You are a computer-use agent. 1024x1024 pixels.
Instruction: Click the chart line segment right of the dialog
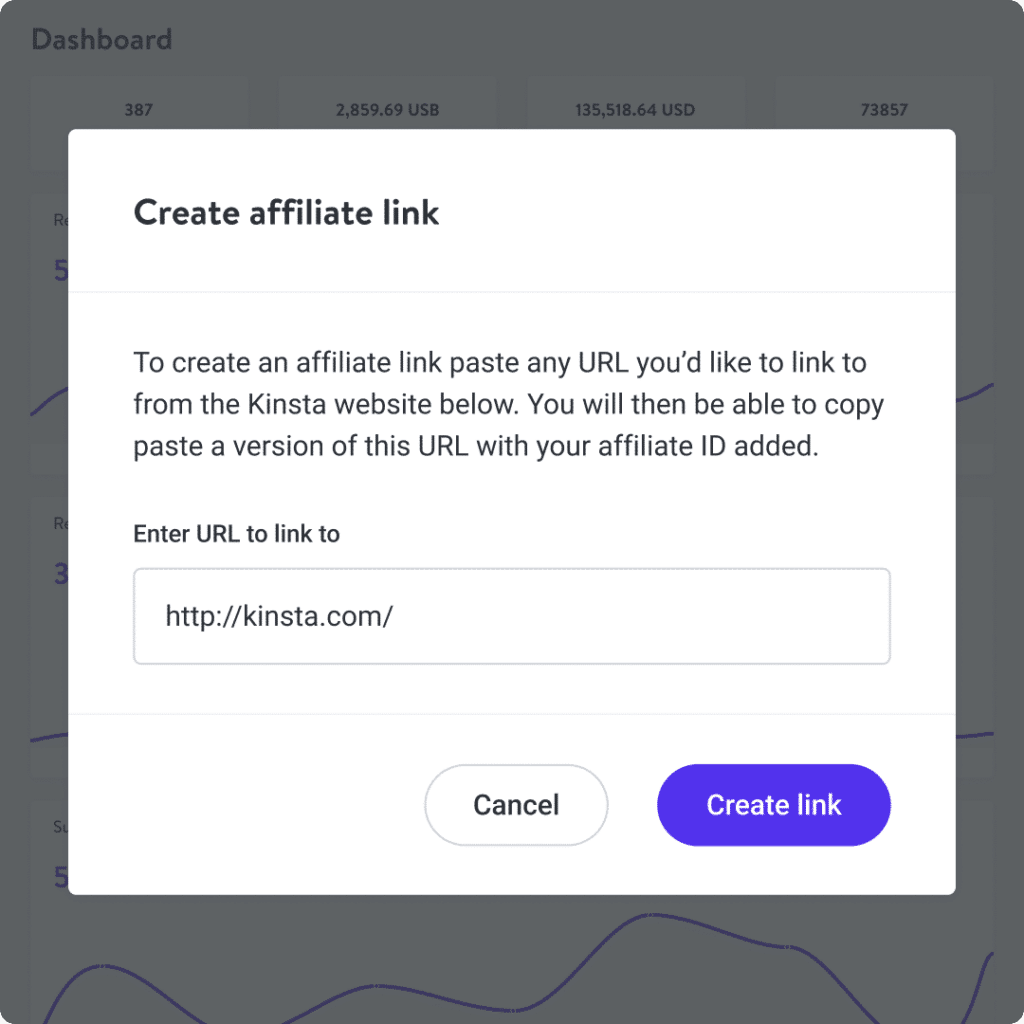(975, 393)
